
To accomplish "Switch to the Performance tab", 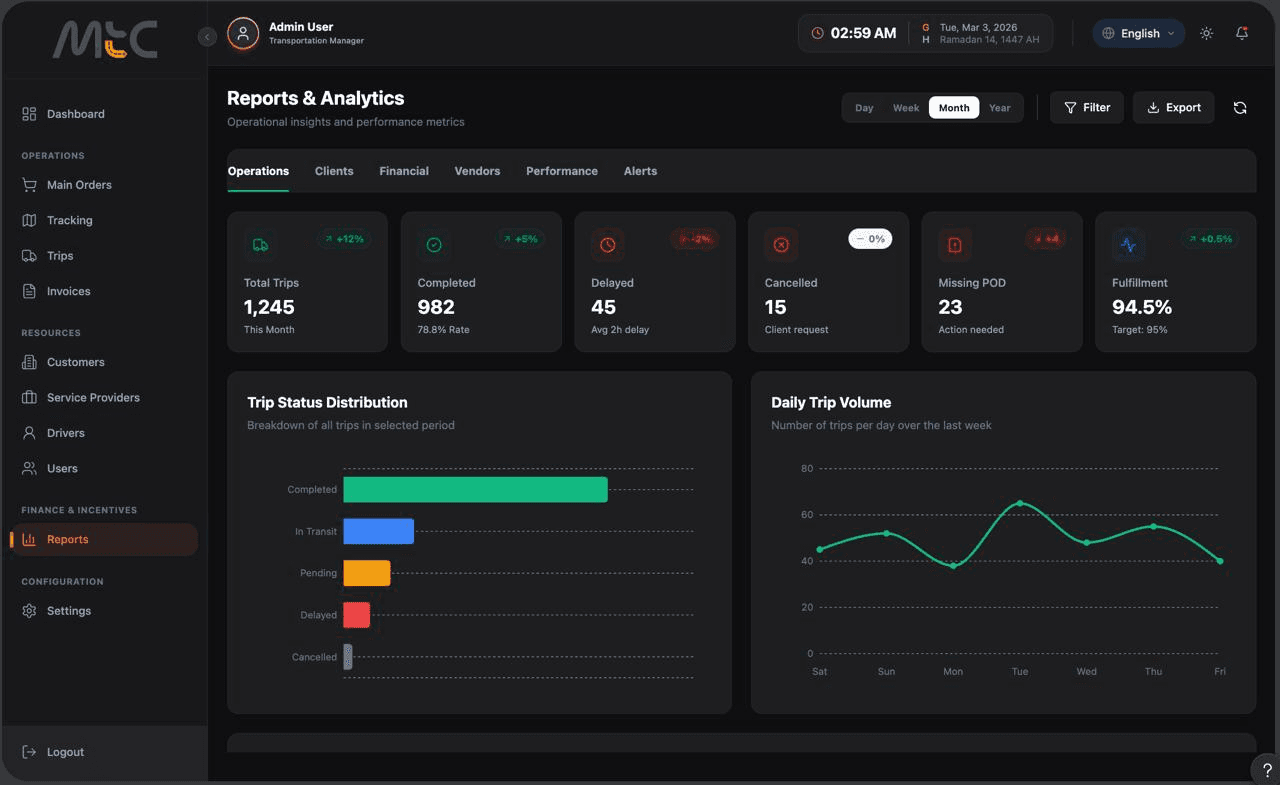I will [562, 171].
